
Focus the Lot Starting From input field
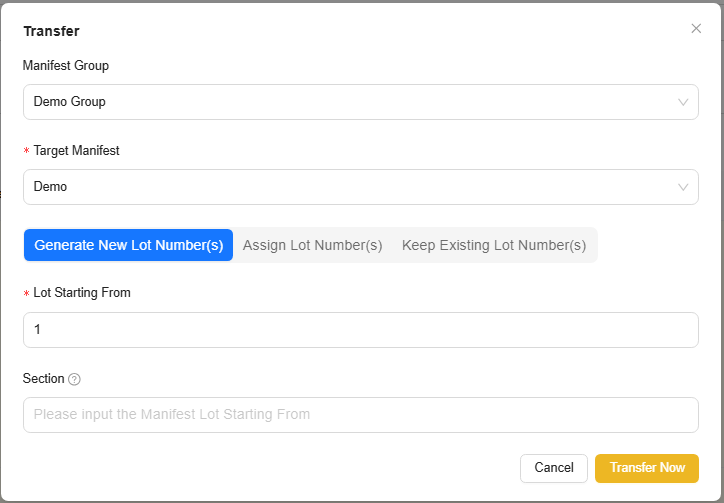coord(360,329)
